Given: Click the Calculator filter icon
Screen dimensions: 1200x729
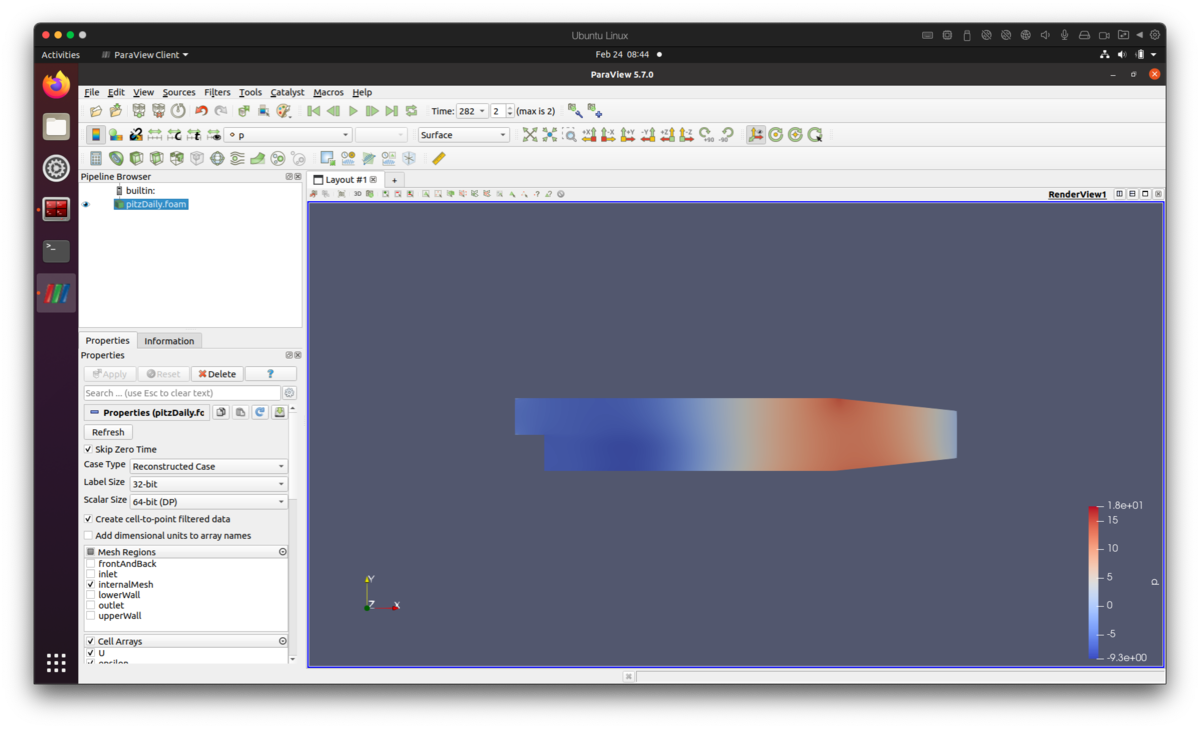Looking at the screenshot, I should point(96,158).
